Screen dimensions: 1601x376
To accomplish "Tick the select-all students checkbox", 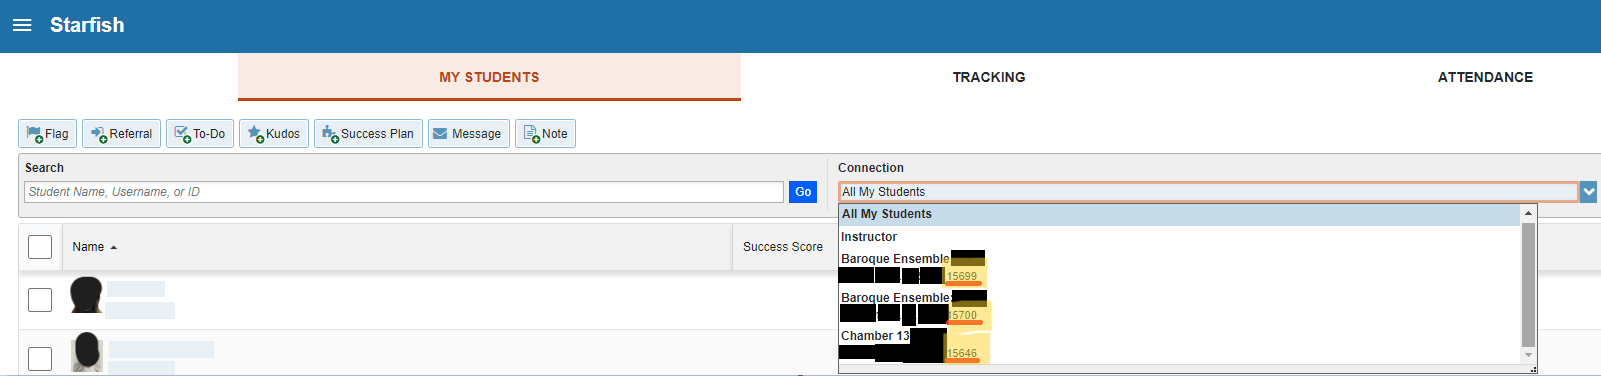I will 40,247.
